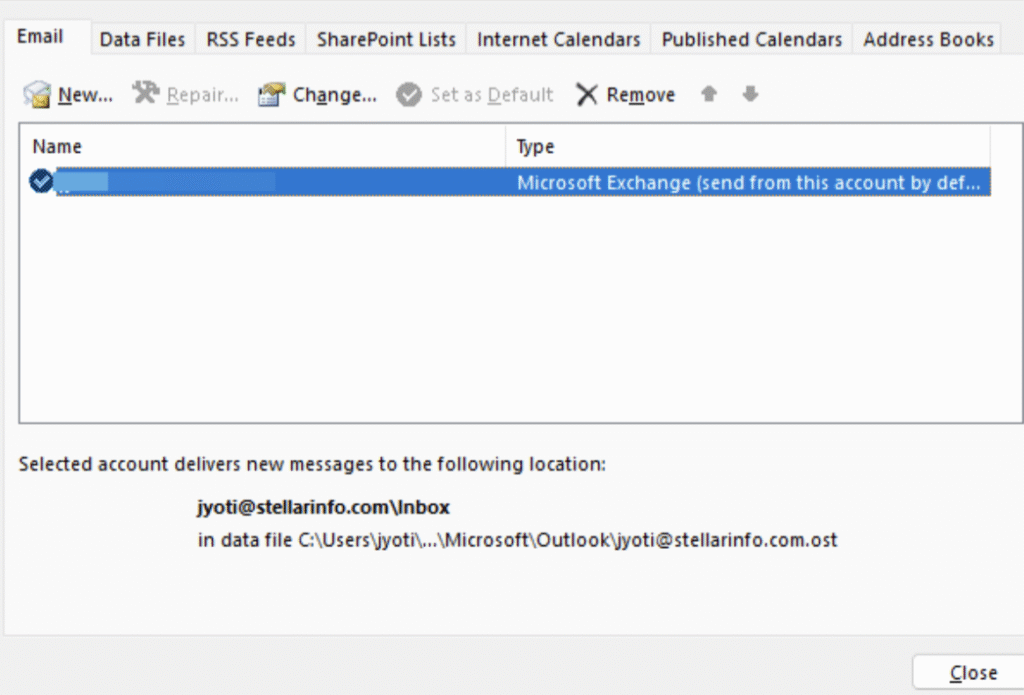1024x695 pixels.
Task: Switch to the Data Files tab
Action: pyautogui.click(x=142, y=39)
